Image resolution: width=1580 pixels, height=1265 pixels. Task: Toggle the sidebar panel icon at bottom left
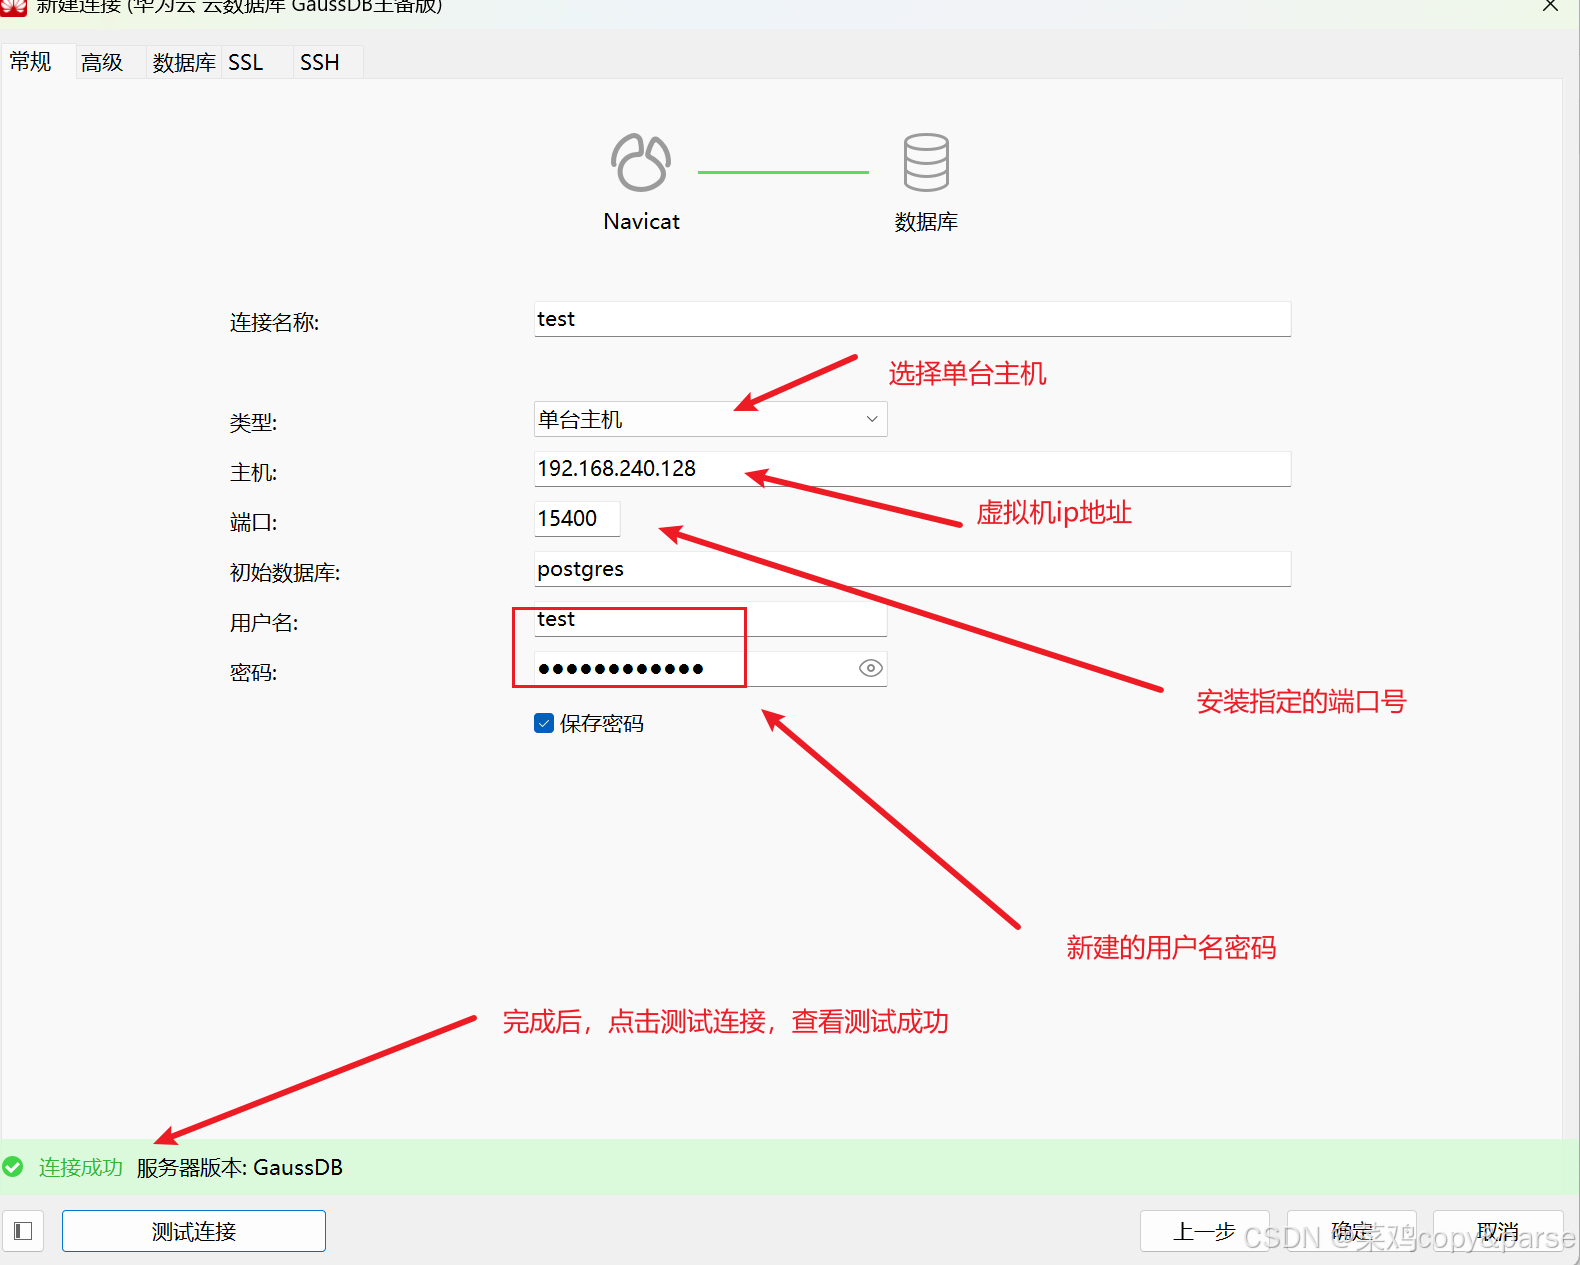click(23, 1231)
